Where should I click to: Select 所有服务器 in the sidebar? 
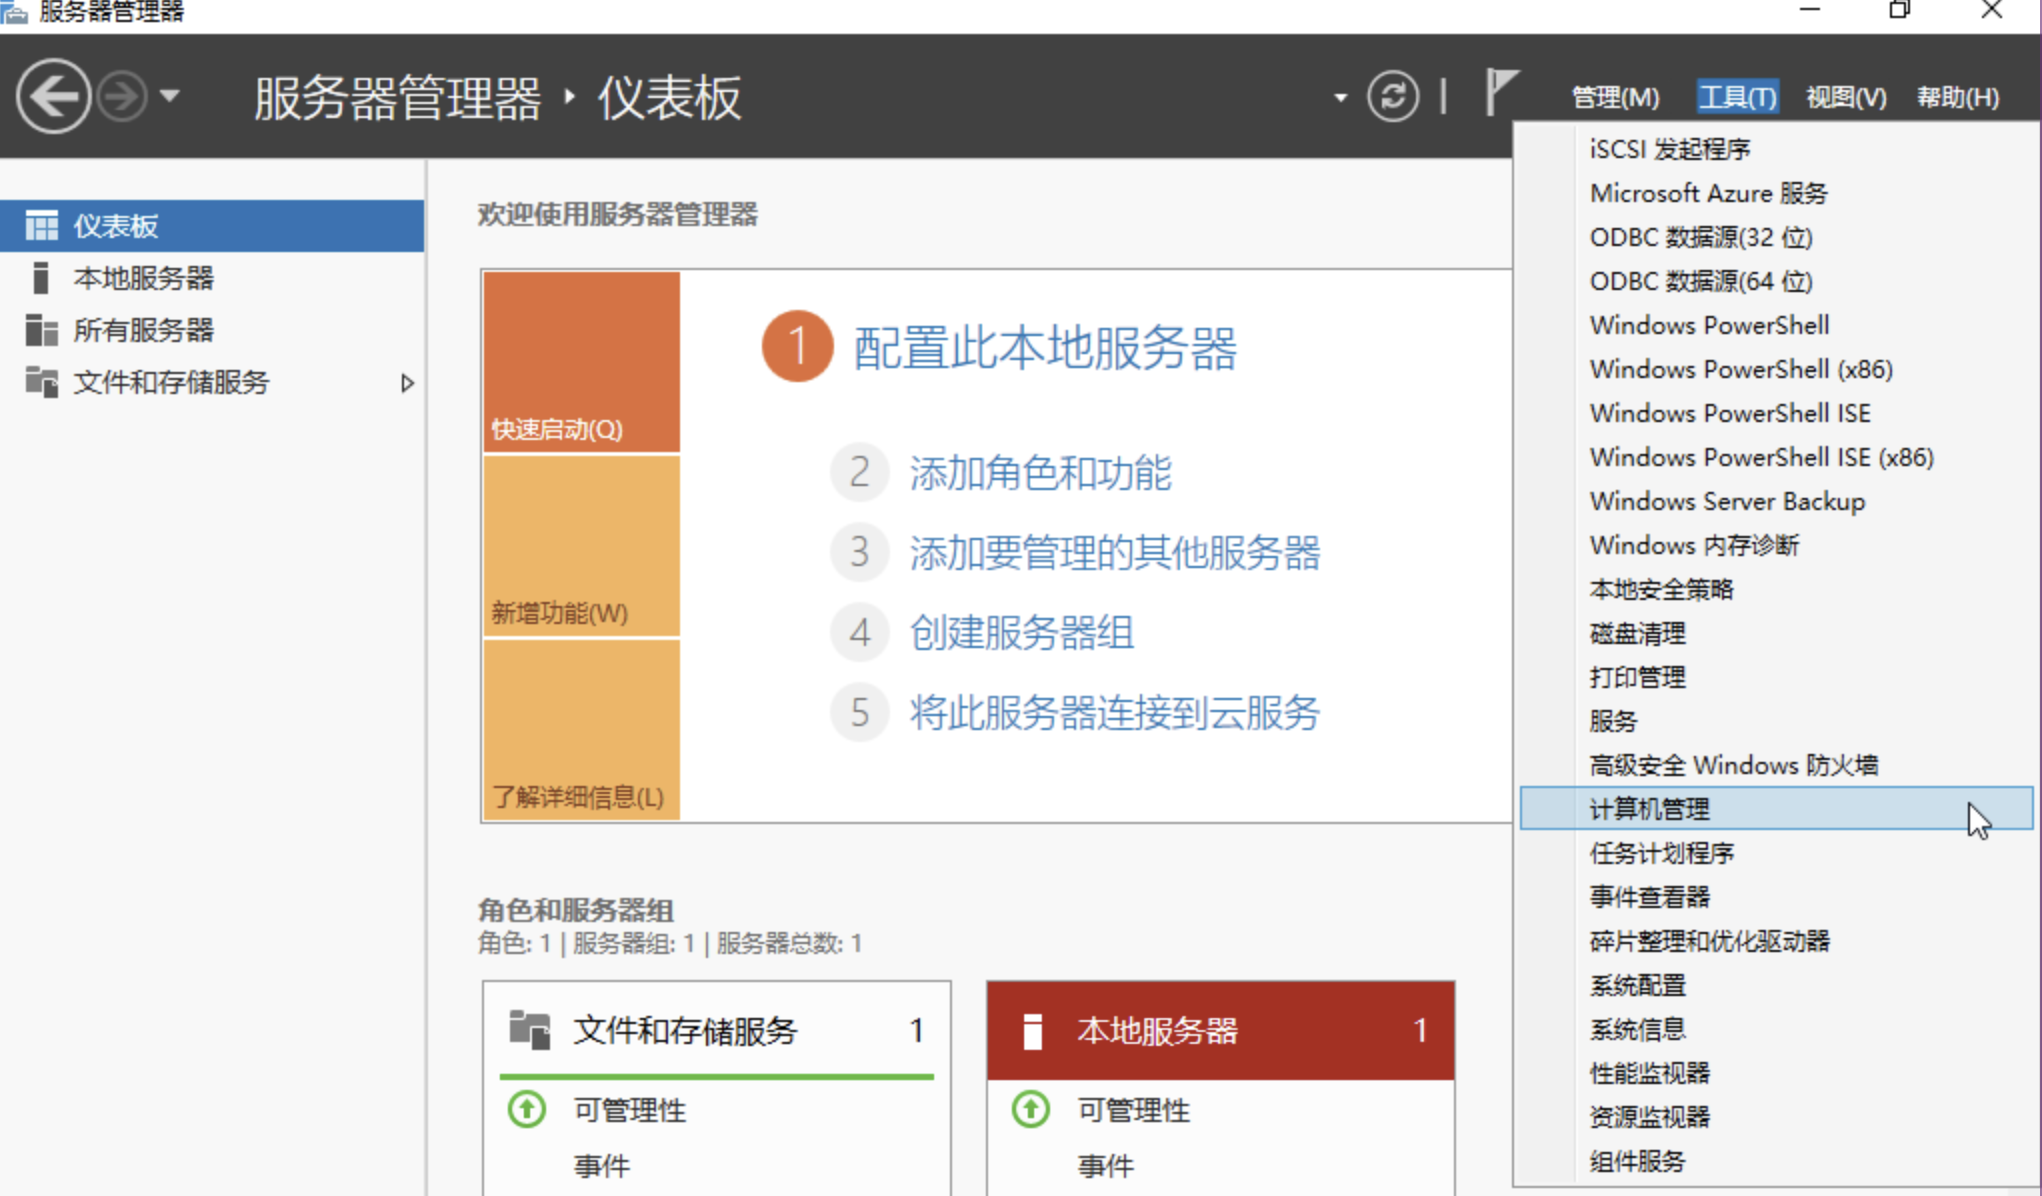pyautogui.click(x=212, y=330)
